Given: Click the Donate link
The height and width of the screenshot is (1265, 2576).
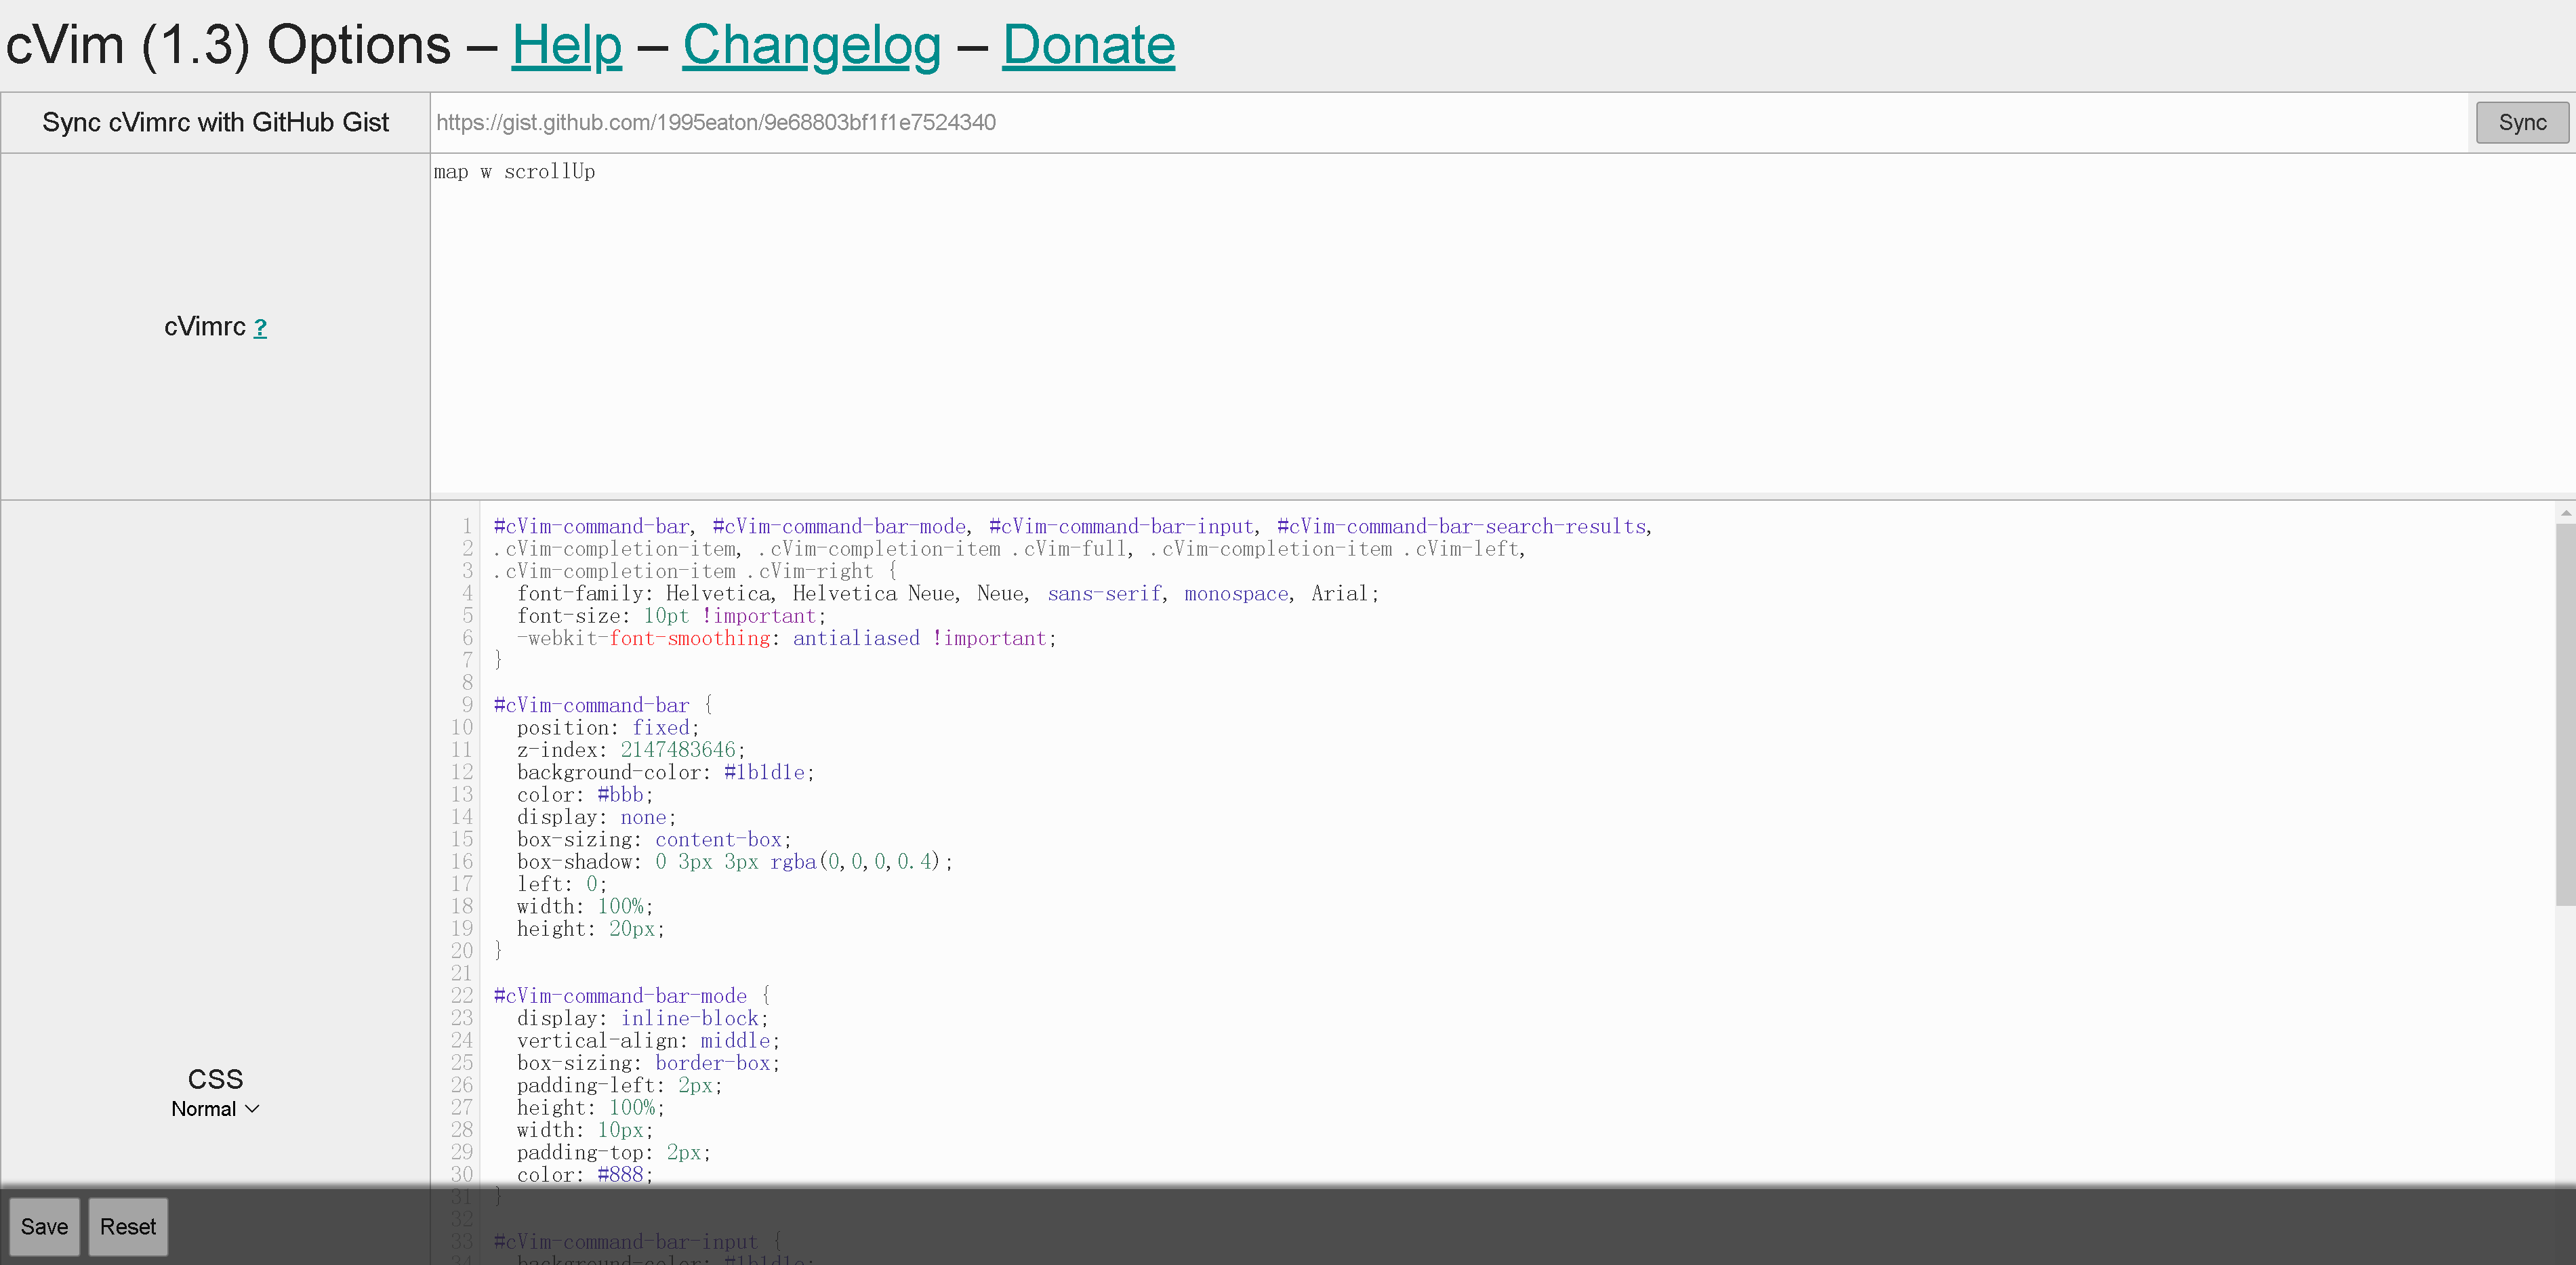Looking at the screenshot, I should coord(1088,45).
